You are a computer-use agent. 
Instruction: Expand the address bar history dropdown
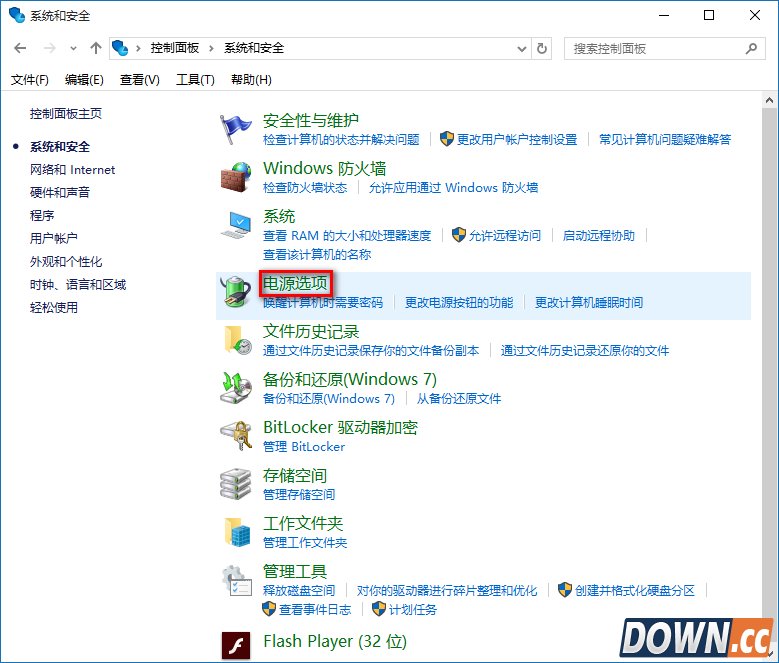tap(522, 49)
